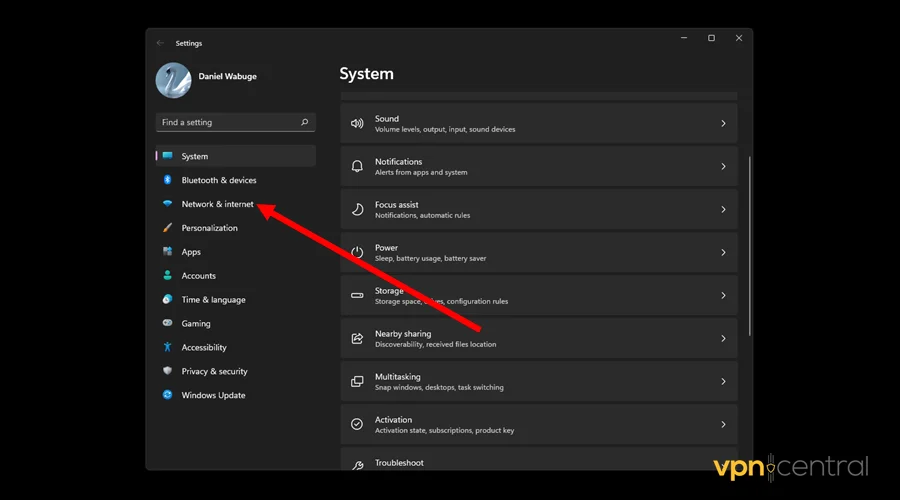Click "Discoverability, received files location" text

point(436,344)
